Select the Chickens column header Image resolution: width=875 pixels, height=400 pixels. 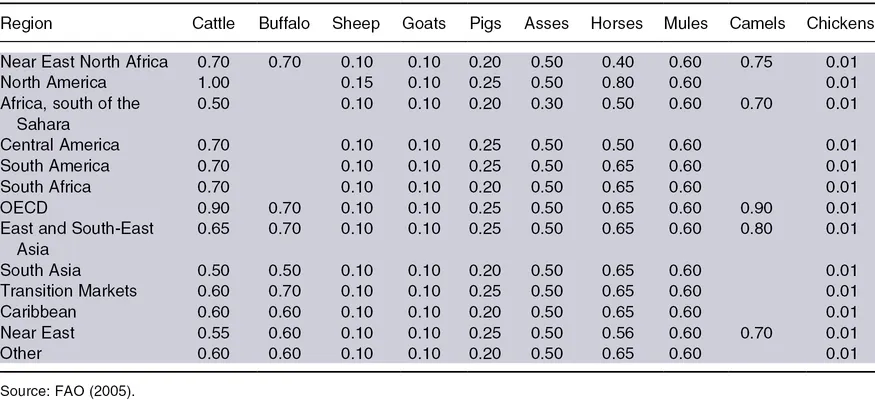tap(840, 22)
